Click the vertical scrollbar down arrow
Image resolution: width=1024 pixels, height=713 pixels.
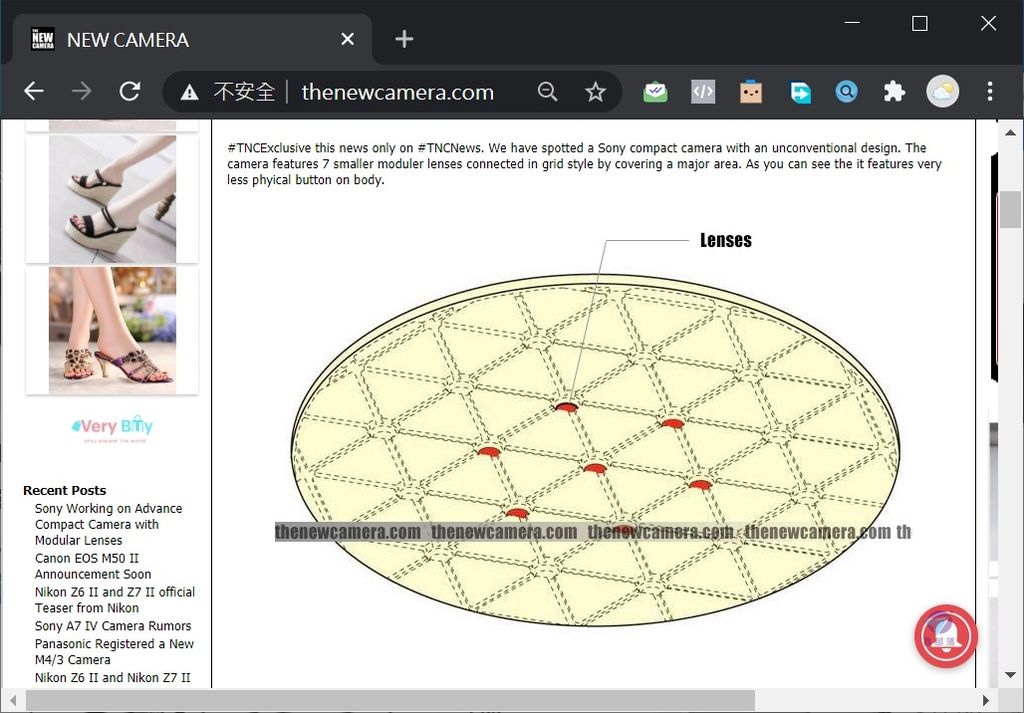click(x=1010, y=675)
